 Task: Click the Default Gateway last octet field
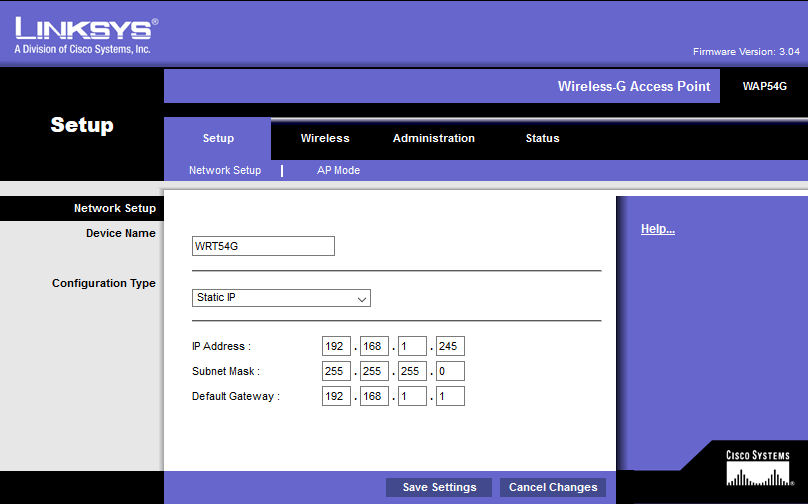(450, 396)
